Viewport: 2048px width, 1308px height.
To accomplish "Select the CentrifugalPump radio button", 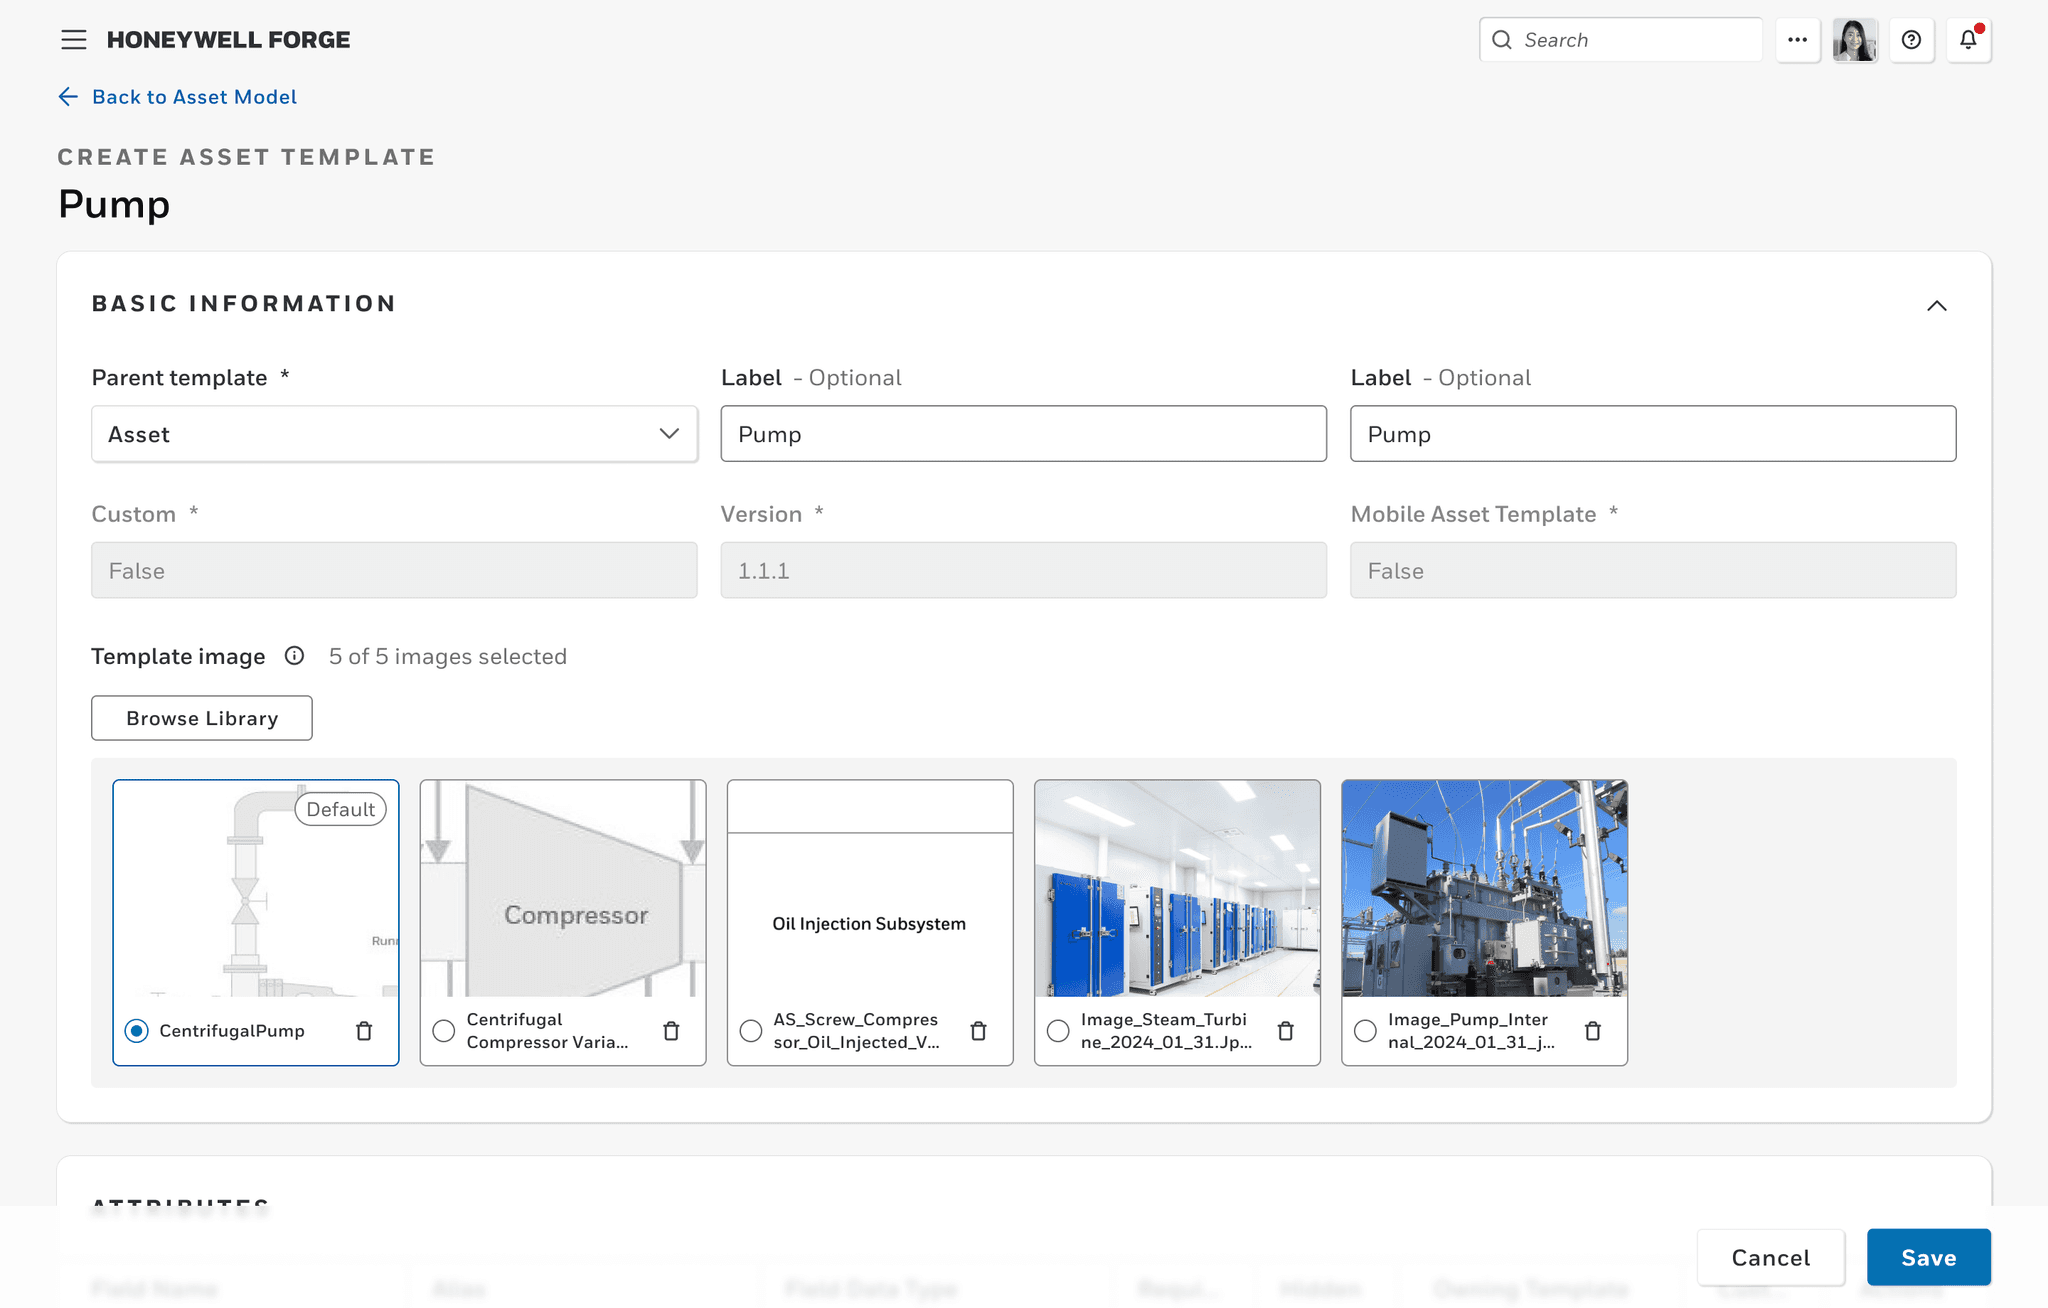I will coord(137,1030).
